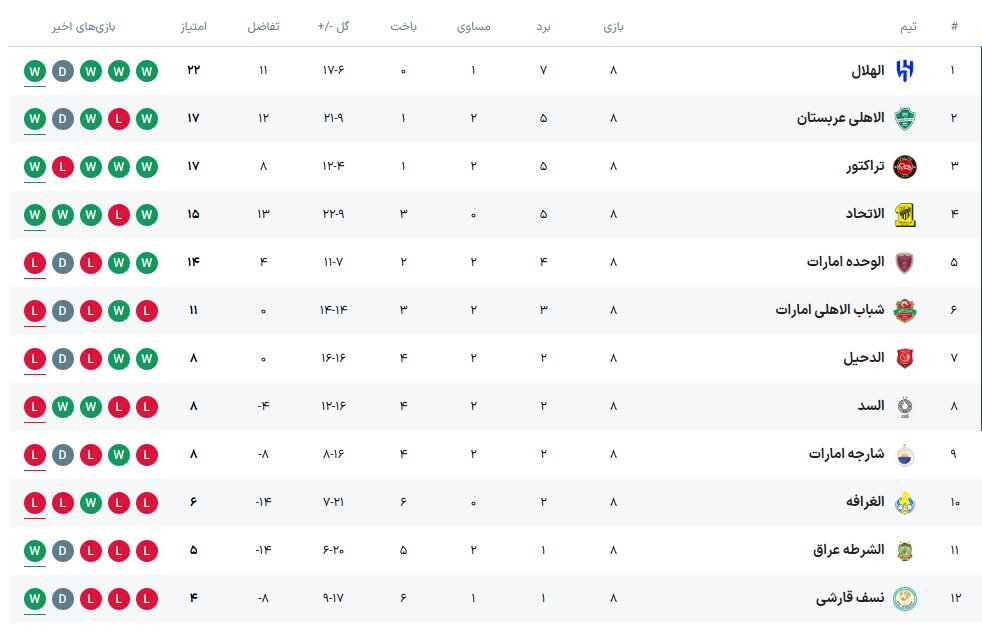Click the الاتحاد club badge
This screenshot has width=982, height=639.
point(904,214)
